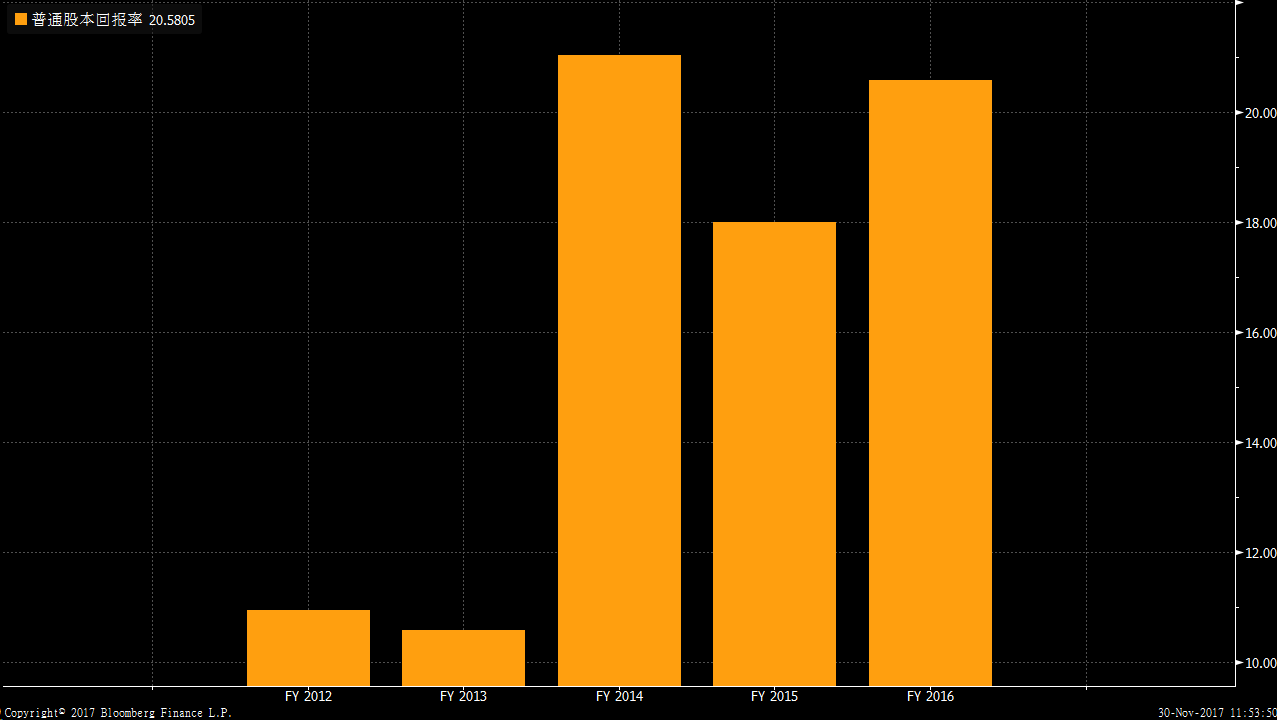Click the tallest bar for FY 2014
The width and height of the screenshot is (1277, 720).
(619, 370)
